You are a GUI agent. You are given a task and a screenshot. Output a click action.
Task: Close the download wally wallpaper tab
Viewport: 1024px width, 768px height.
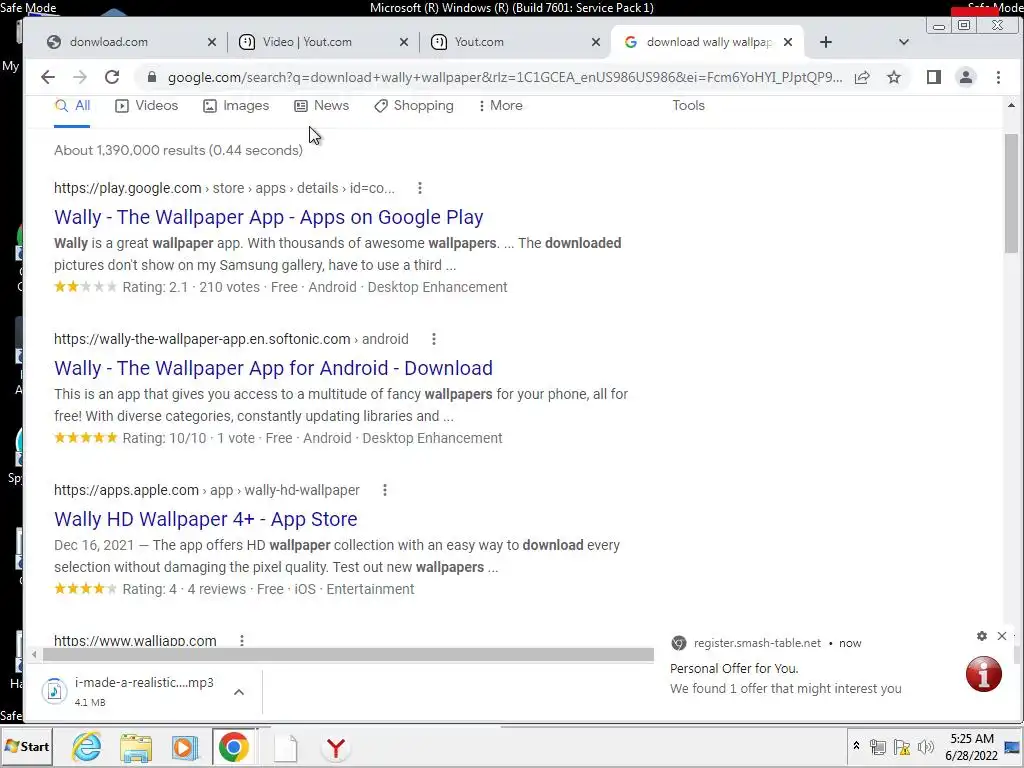point(788,42)
